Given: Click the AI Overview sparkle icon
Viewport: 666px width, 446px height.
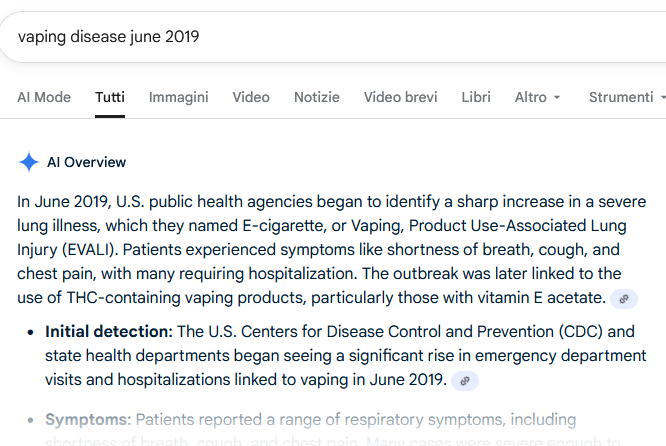Looking at the screenshot, I should click(29, 162).
